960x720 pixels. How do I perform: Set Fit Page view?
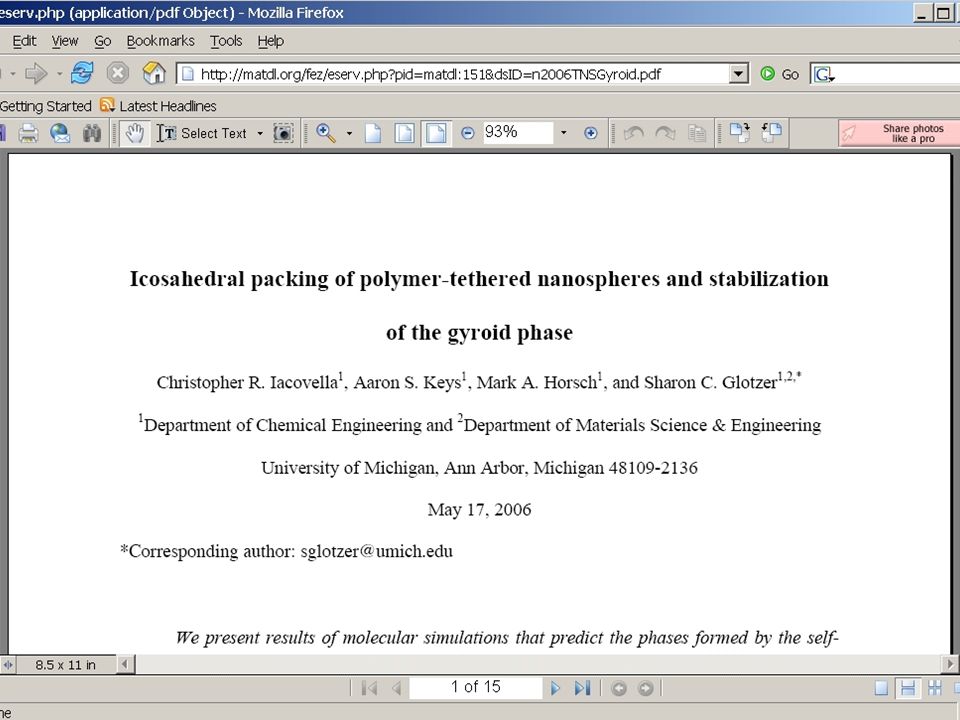coord(404,133)
